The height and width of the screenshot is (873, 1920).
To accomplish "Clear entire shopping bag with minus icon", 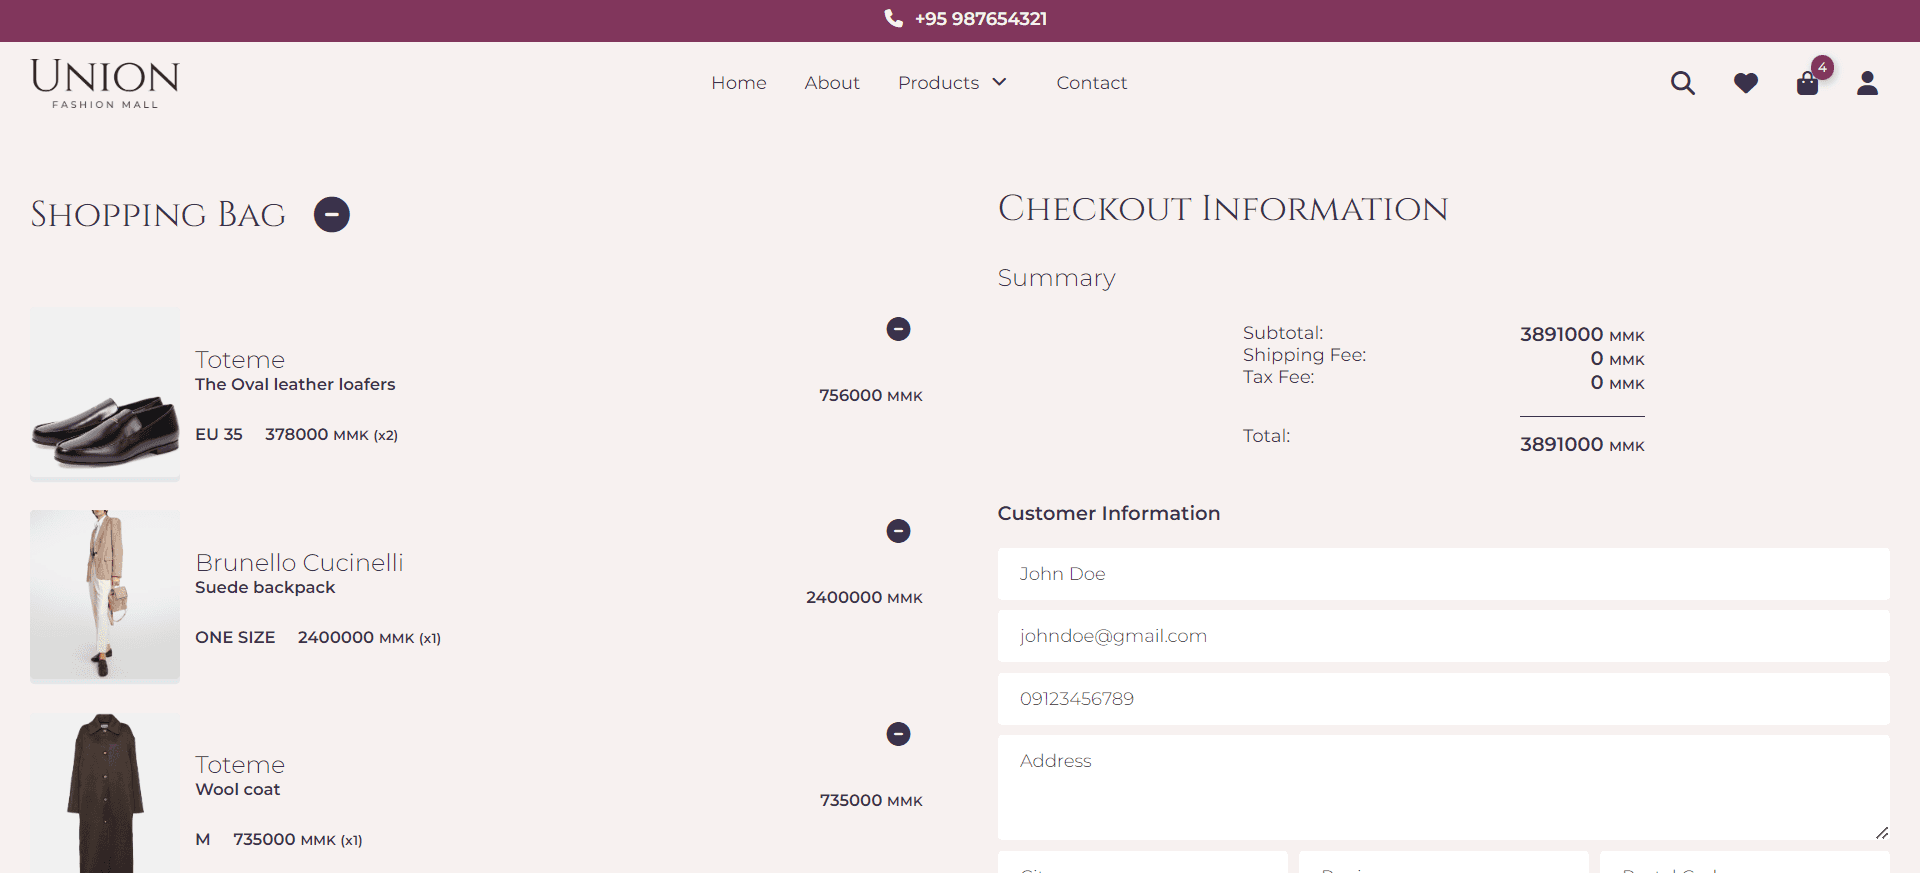I will [x=332, y=214].
